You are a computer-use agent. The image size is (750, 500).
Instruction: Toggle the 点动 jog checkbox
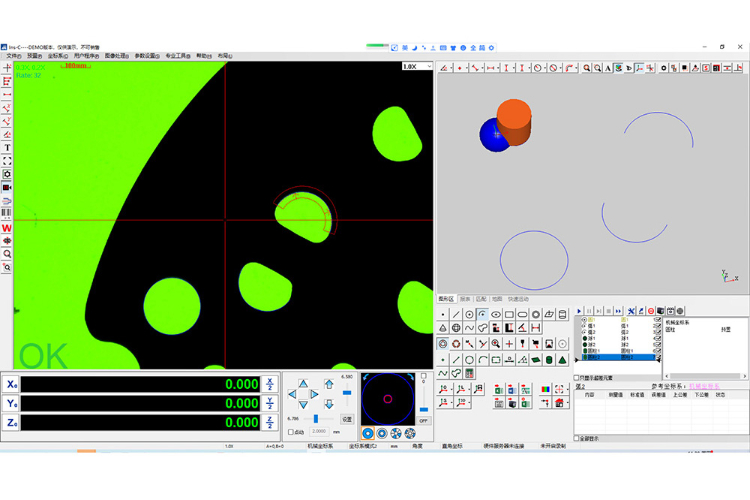pyautogui.click(x=290, y=432)
